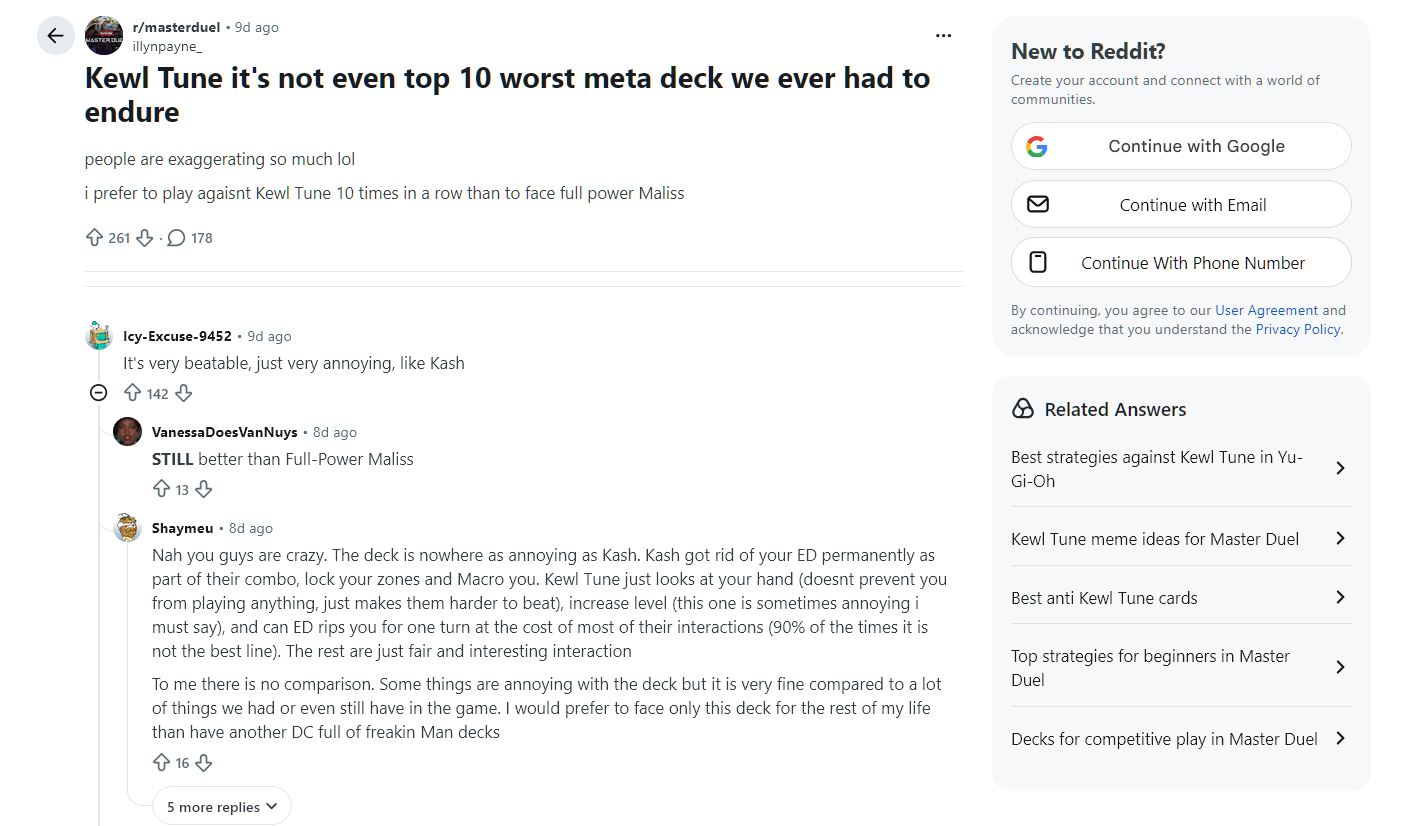
Task: Click Continue with Google button
Action: click(1181, 146)
